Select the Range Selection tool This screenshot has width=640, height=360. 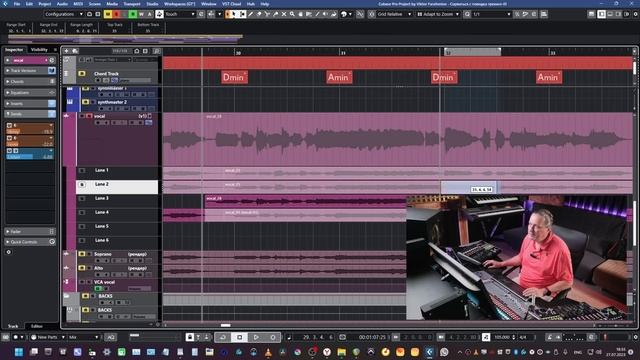click(x=242, y=14)
